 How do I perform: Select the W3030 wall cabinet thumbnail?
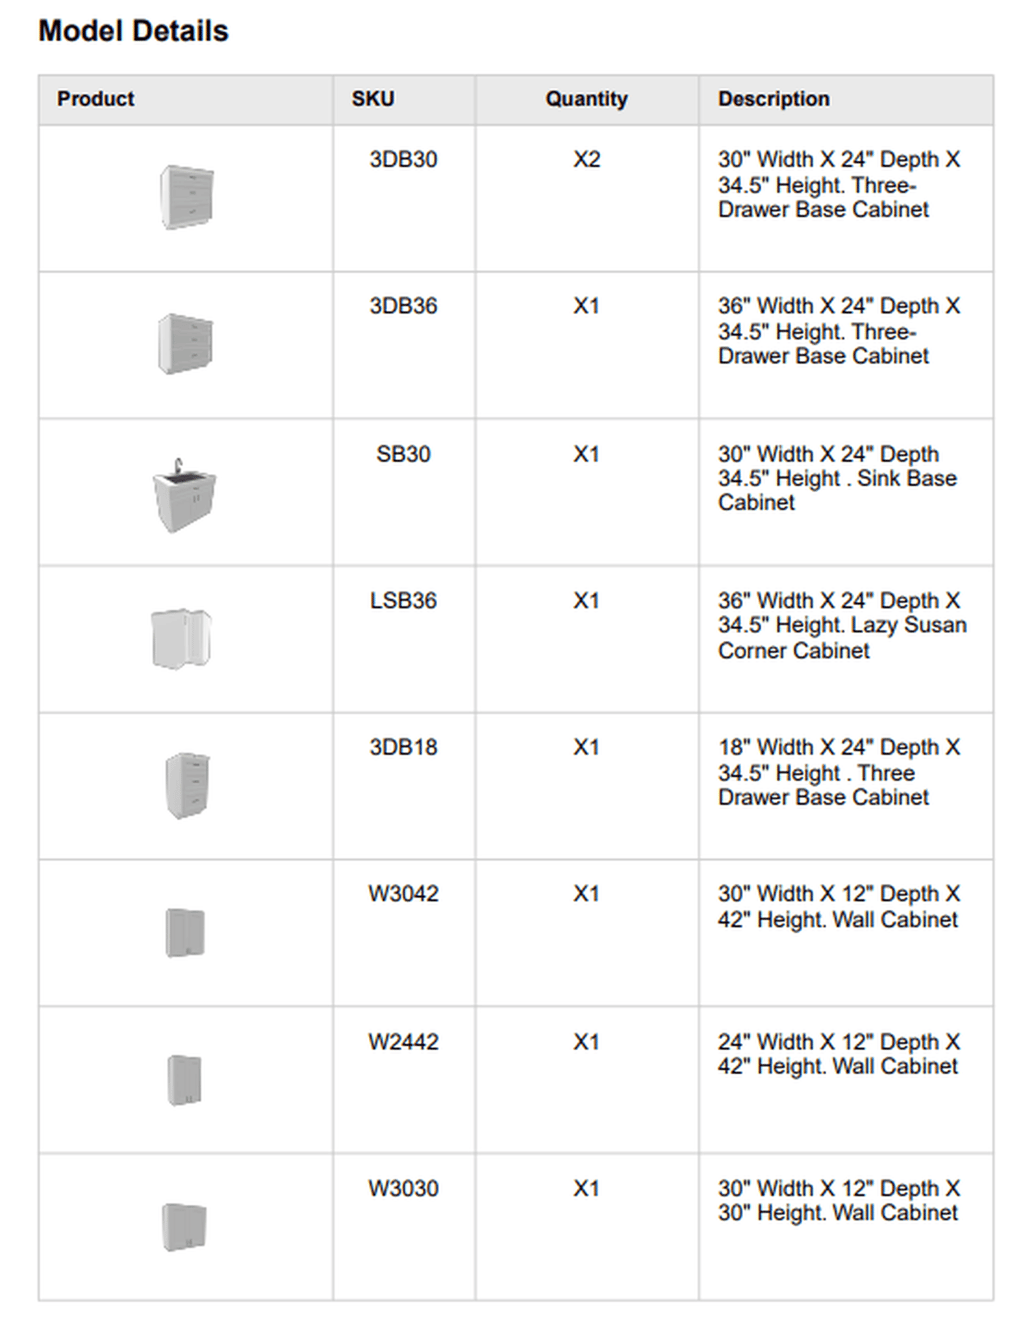[x=185, y=1226]
